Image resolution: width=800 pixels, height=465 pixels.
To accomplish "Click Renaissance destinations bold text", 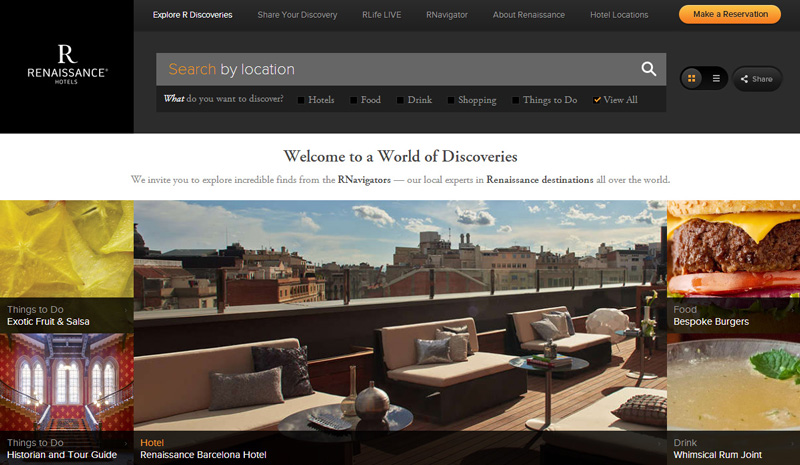I will (540, 180).
